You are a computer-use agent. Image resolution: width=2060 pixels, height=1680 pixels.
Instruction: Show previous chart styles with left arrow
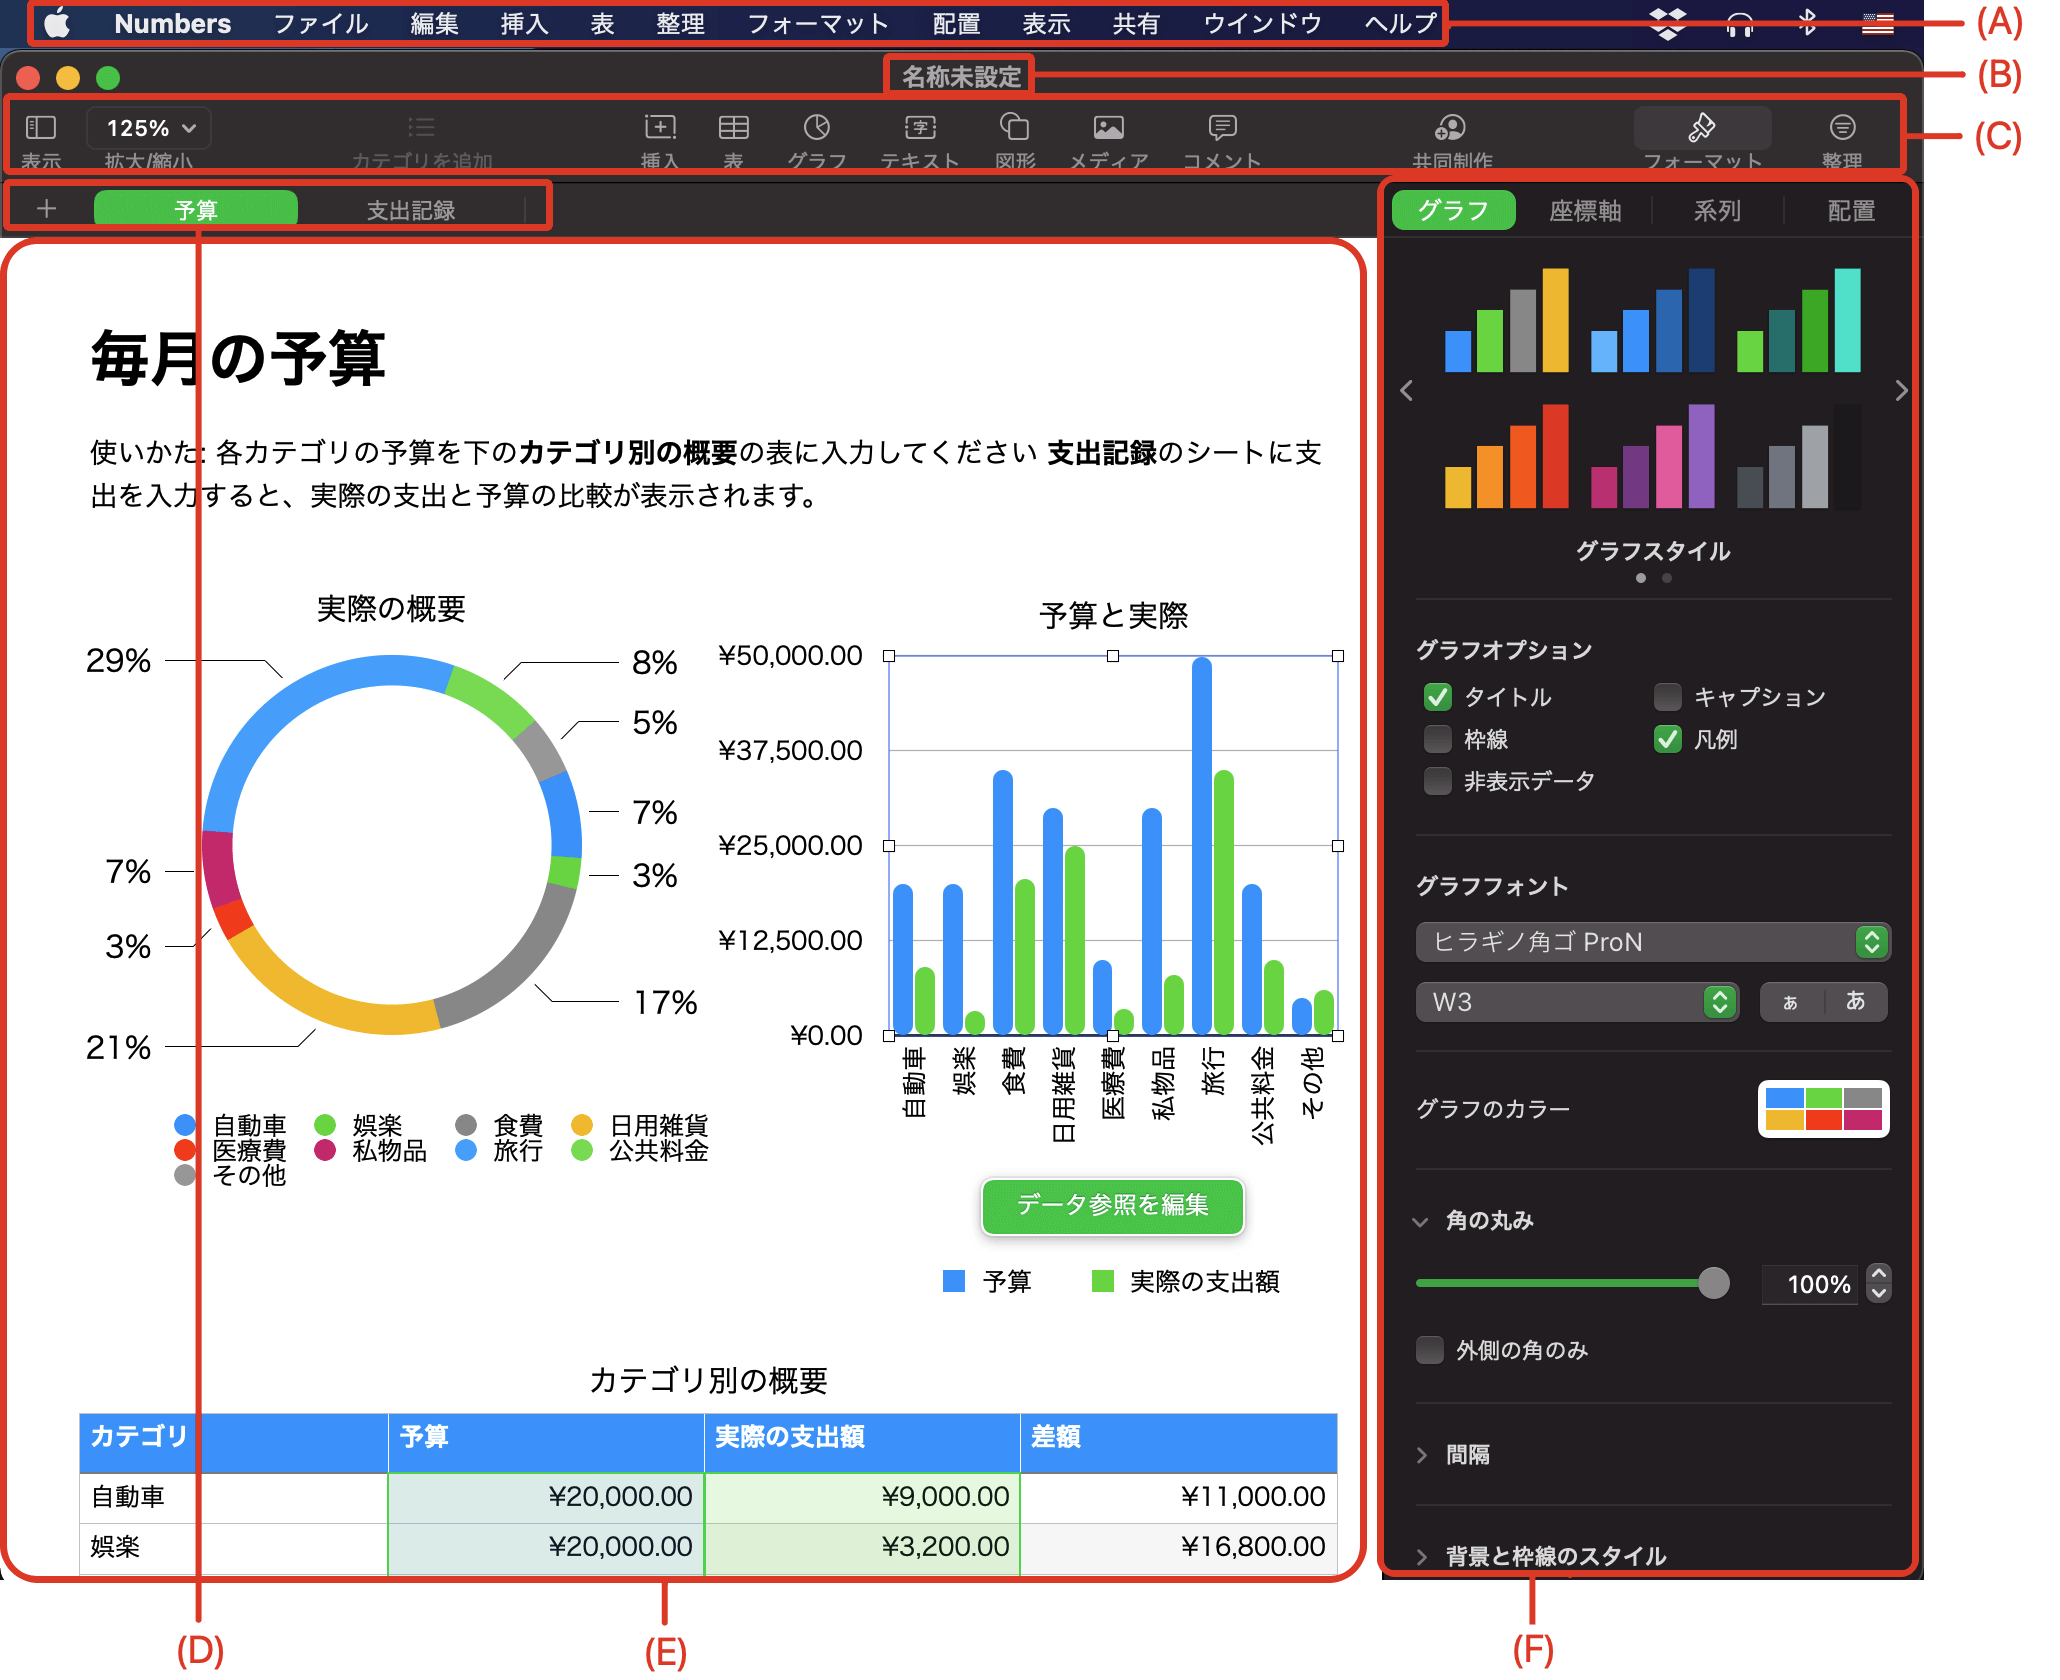pos(1406,390)
